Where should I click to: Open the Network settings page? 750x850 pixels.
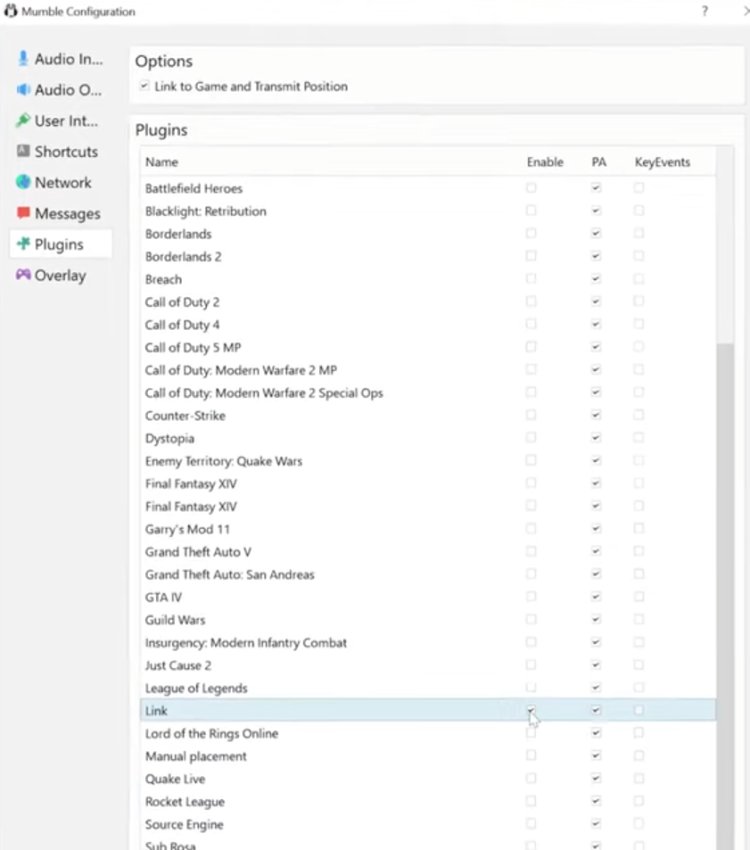coord(61,182)
